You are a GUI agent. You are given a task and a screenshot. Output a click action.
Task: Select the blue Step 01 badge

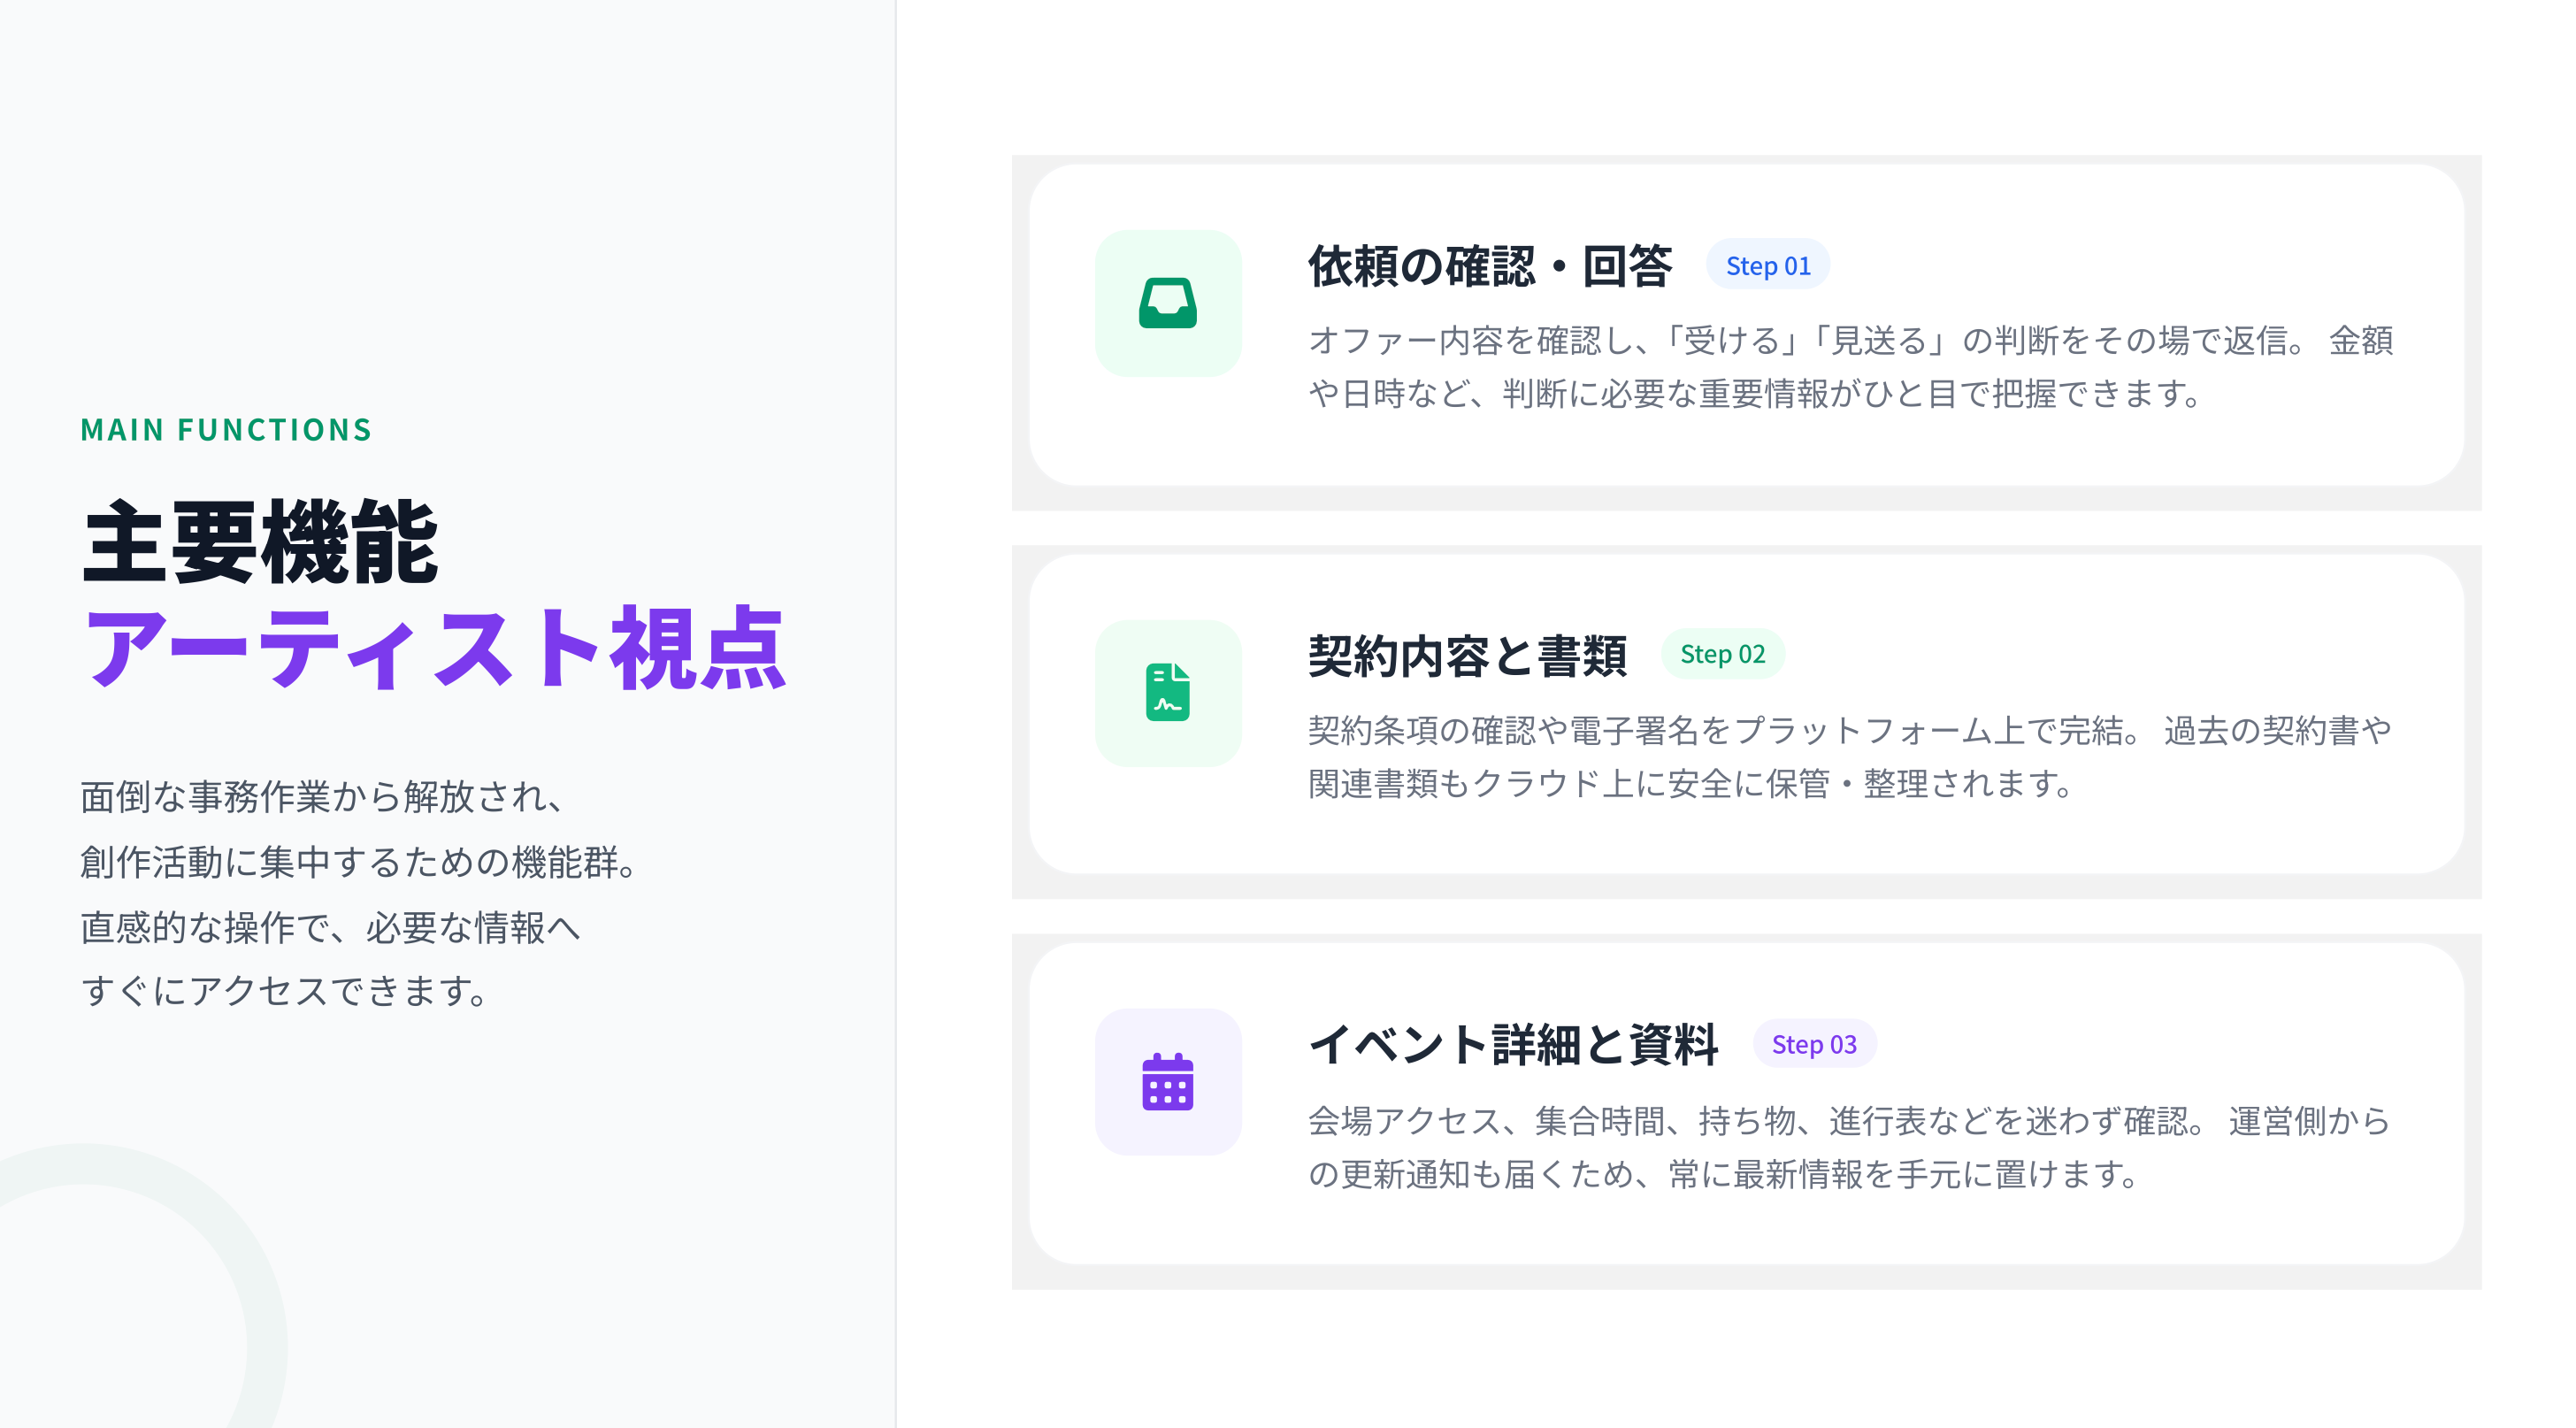click(1767, 266)
